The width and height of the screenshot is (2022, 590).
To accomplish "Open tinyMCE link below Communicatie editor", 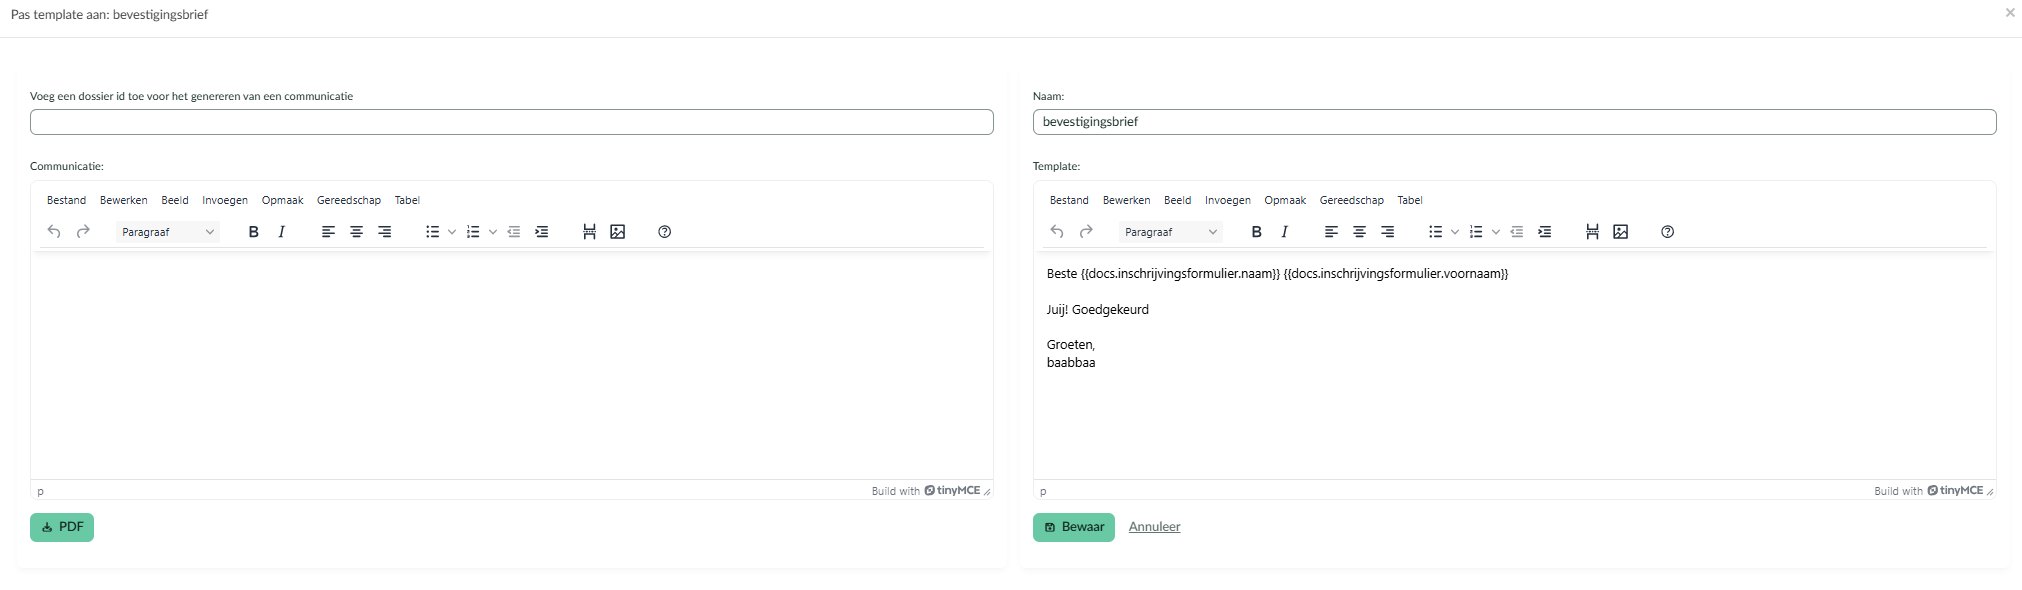I will pos(952,490).
